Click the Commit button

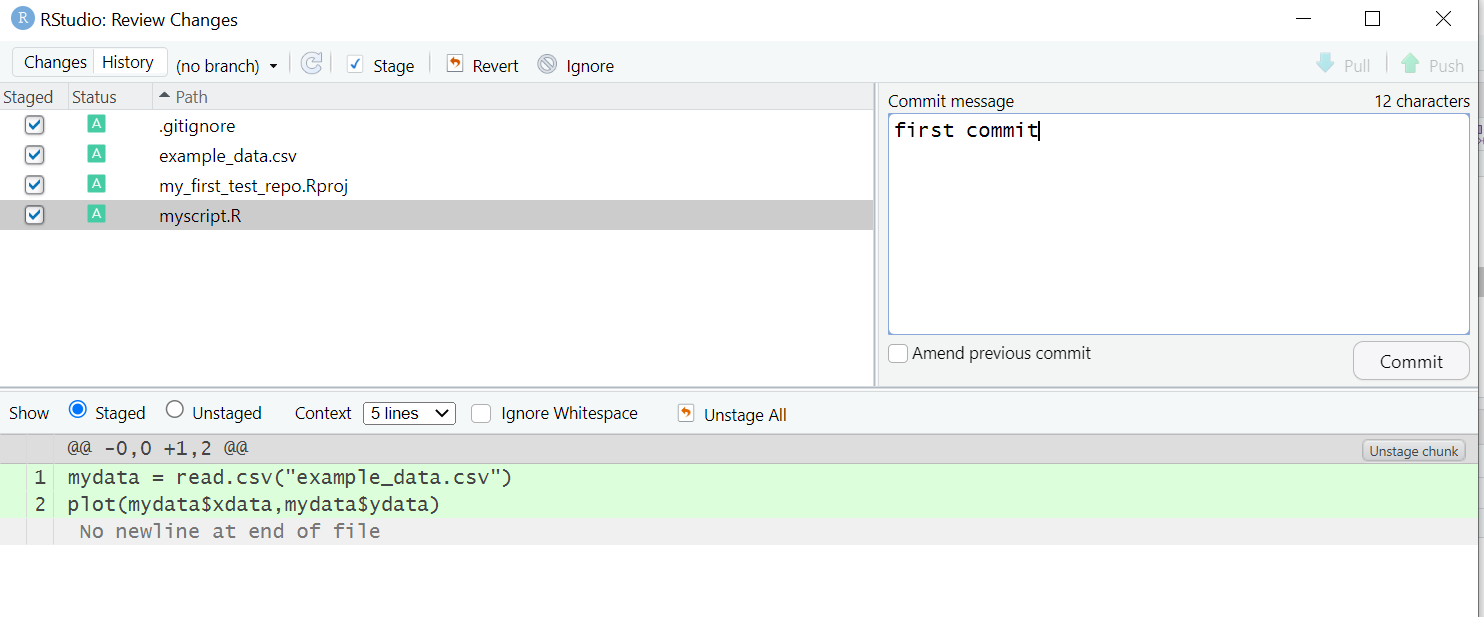pos(1411,361)
